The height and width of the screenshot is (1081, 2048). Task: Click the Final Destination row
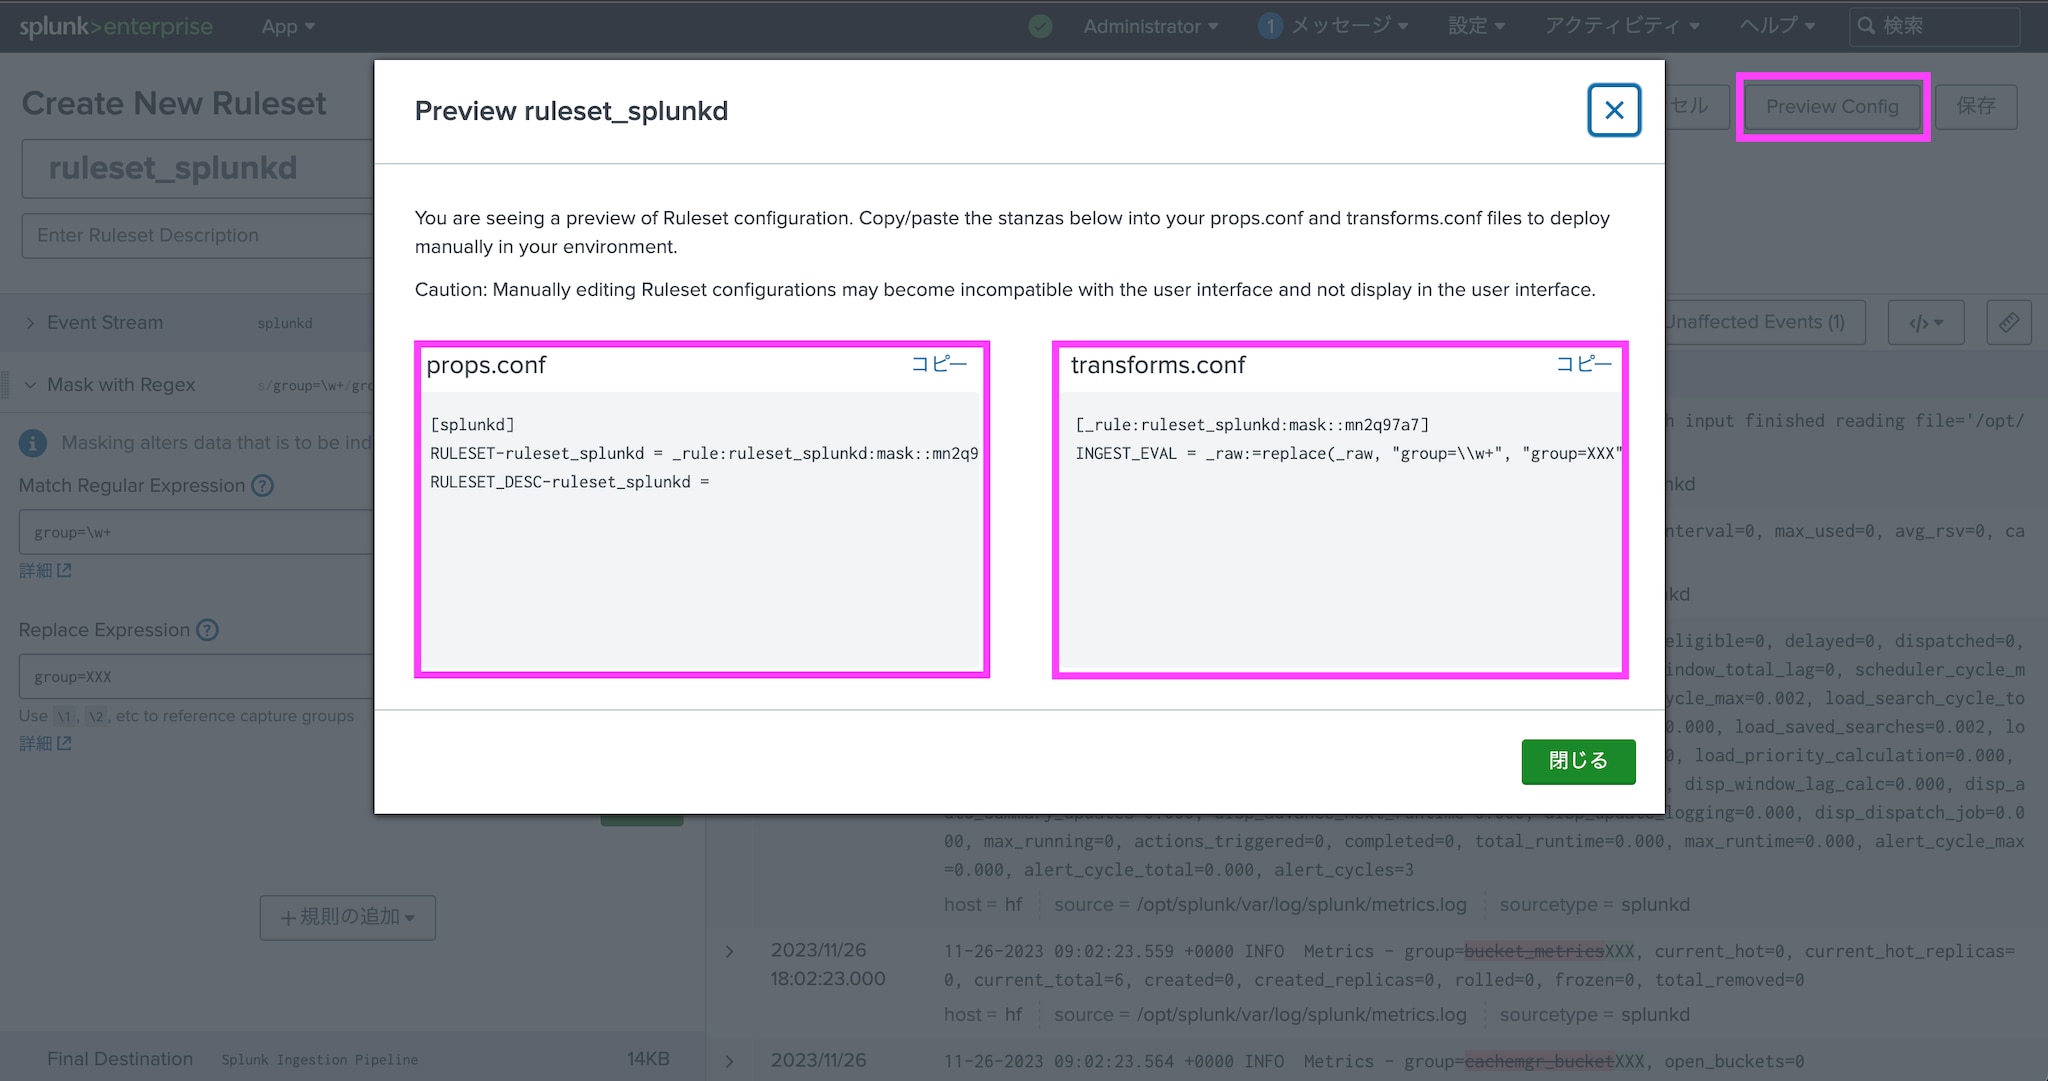[x=352, y=1058]
